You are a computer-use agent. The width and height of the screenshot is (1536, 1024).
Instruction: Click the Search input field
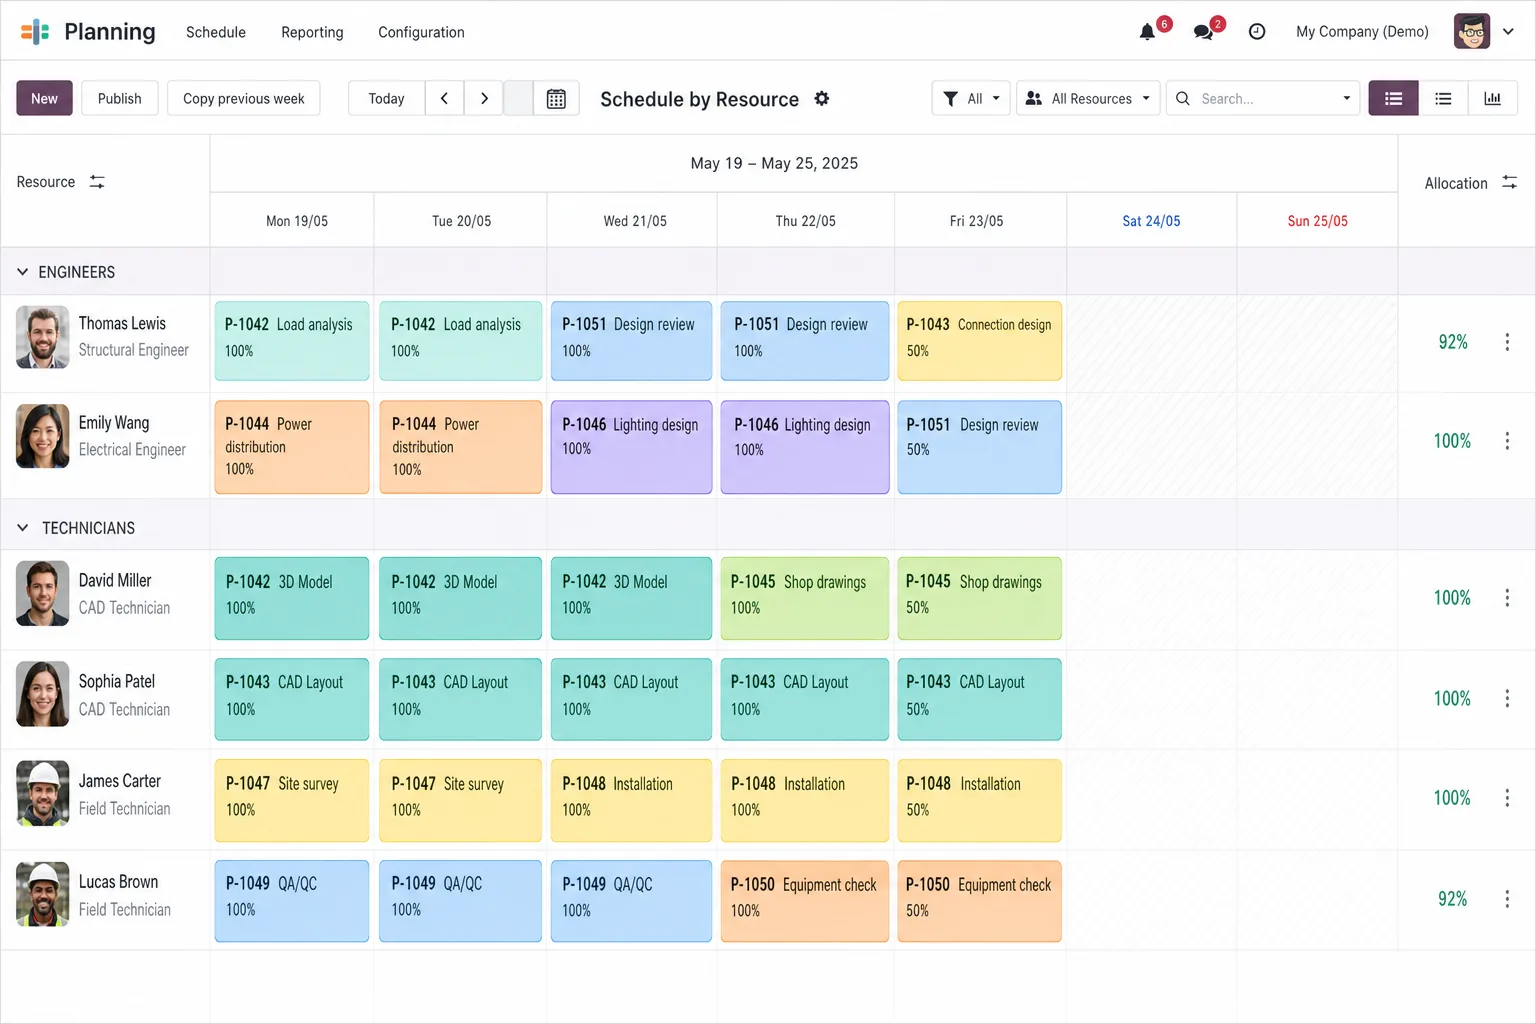[1263, 98]
